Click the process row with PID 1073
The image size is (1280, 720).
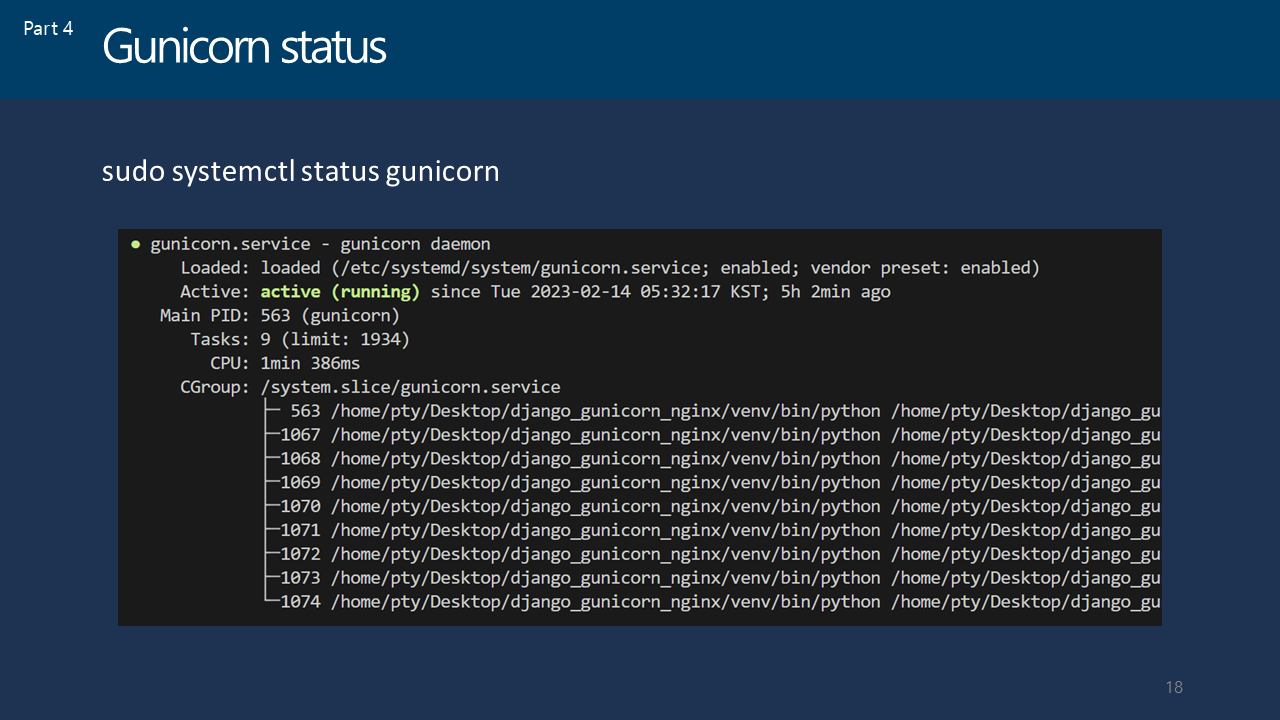713,578
